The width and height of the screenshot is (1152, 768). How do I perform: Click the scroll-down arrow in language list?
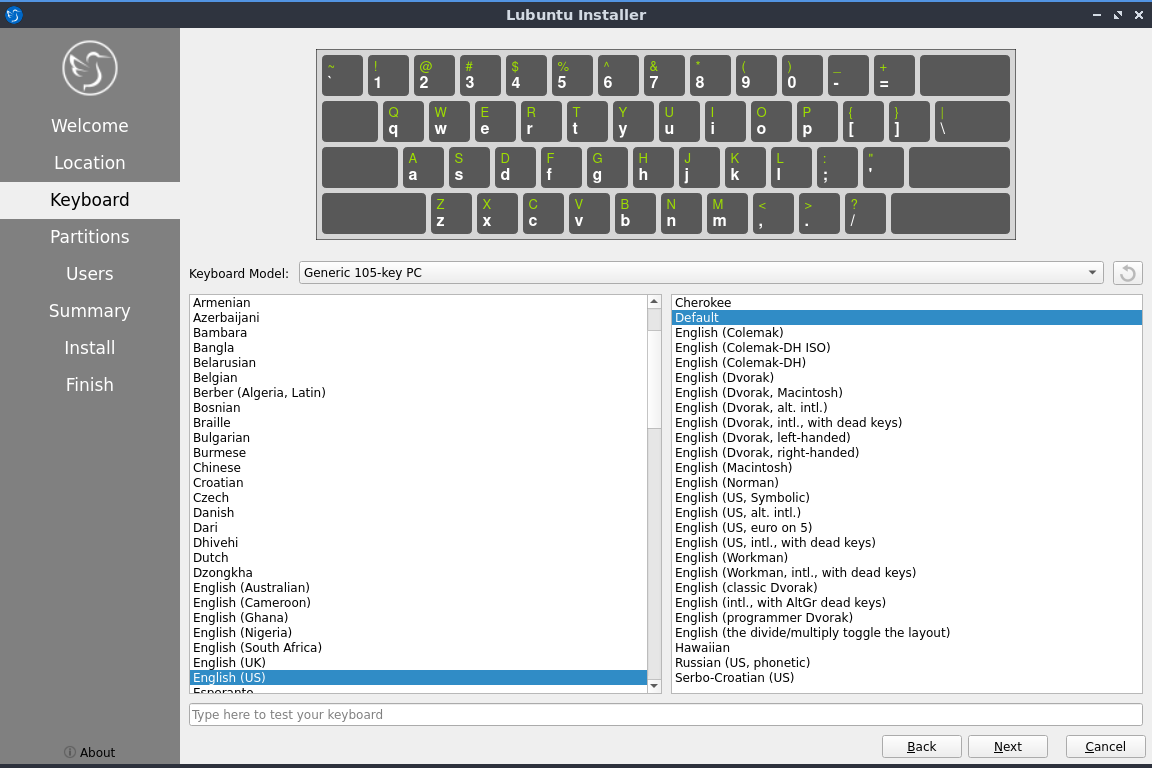click(x=654, y=686)
